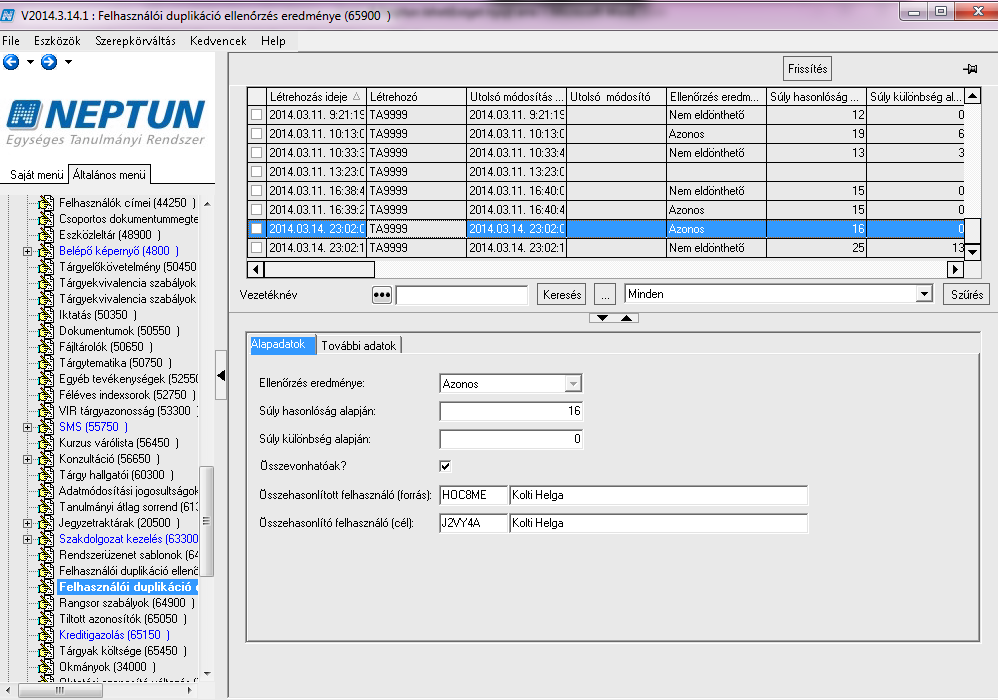Click the blue forward navigation arrow
This screenshot has height=700, width=998.
coord(48,62)
